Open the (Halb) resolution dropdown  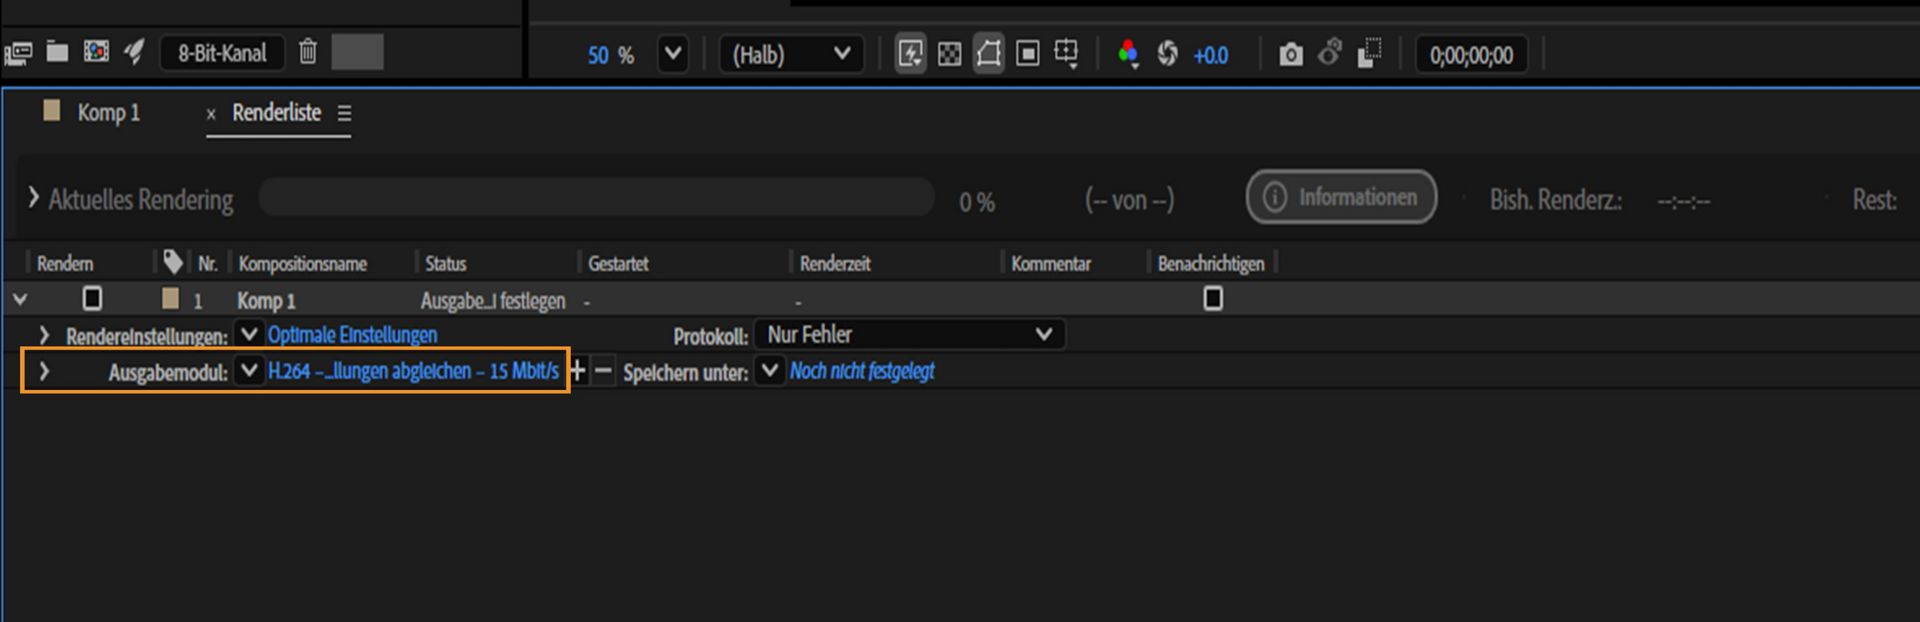792,54
